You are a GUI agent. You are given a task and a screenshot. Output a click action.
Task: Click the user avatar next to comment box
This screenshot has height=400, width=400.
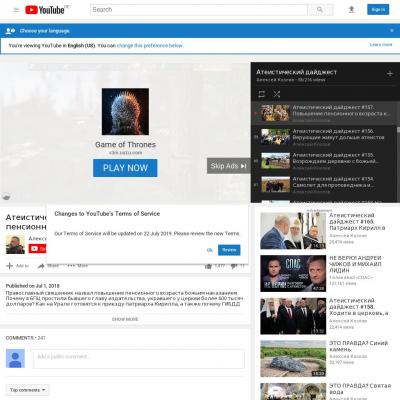pyautogui.click(x=15, y=358)
